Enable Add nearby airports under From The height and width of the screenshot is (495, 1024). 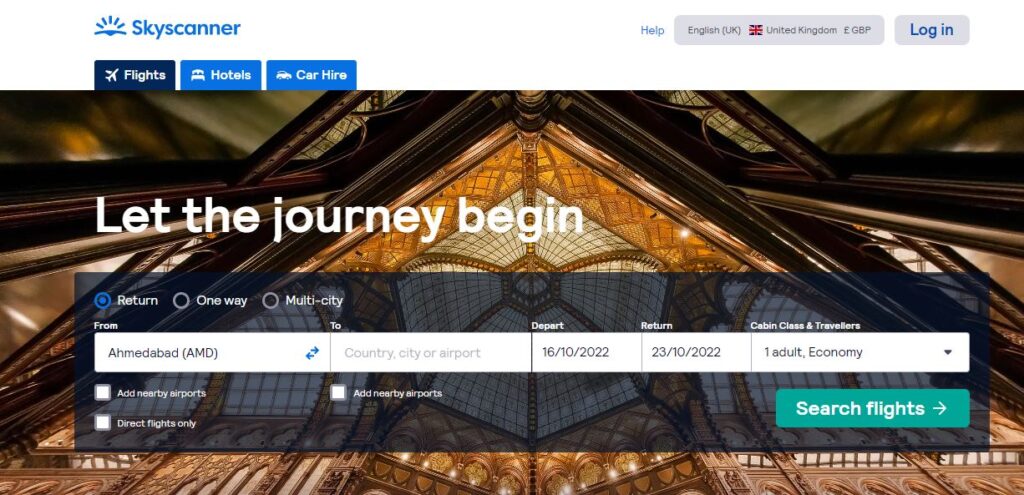[103, 392]
